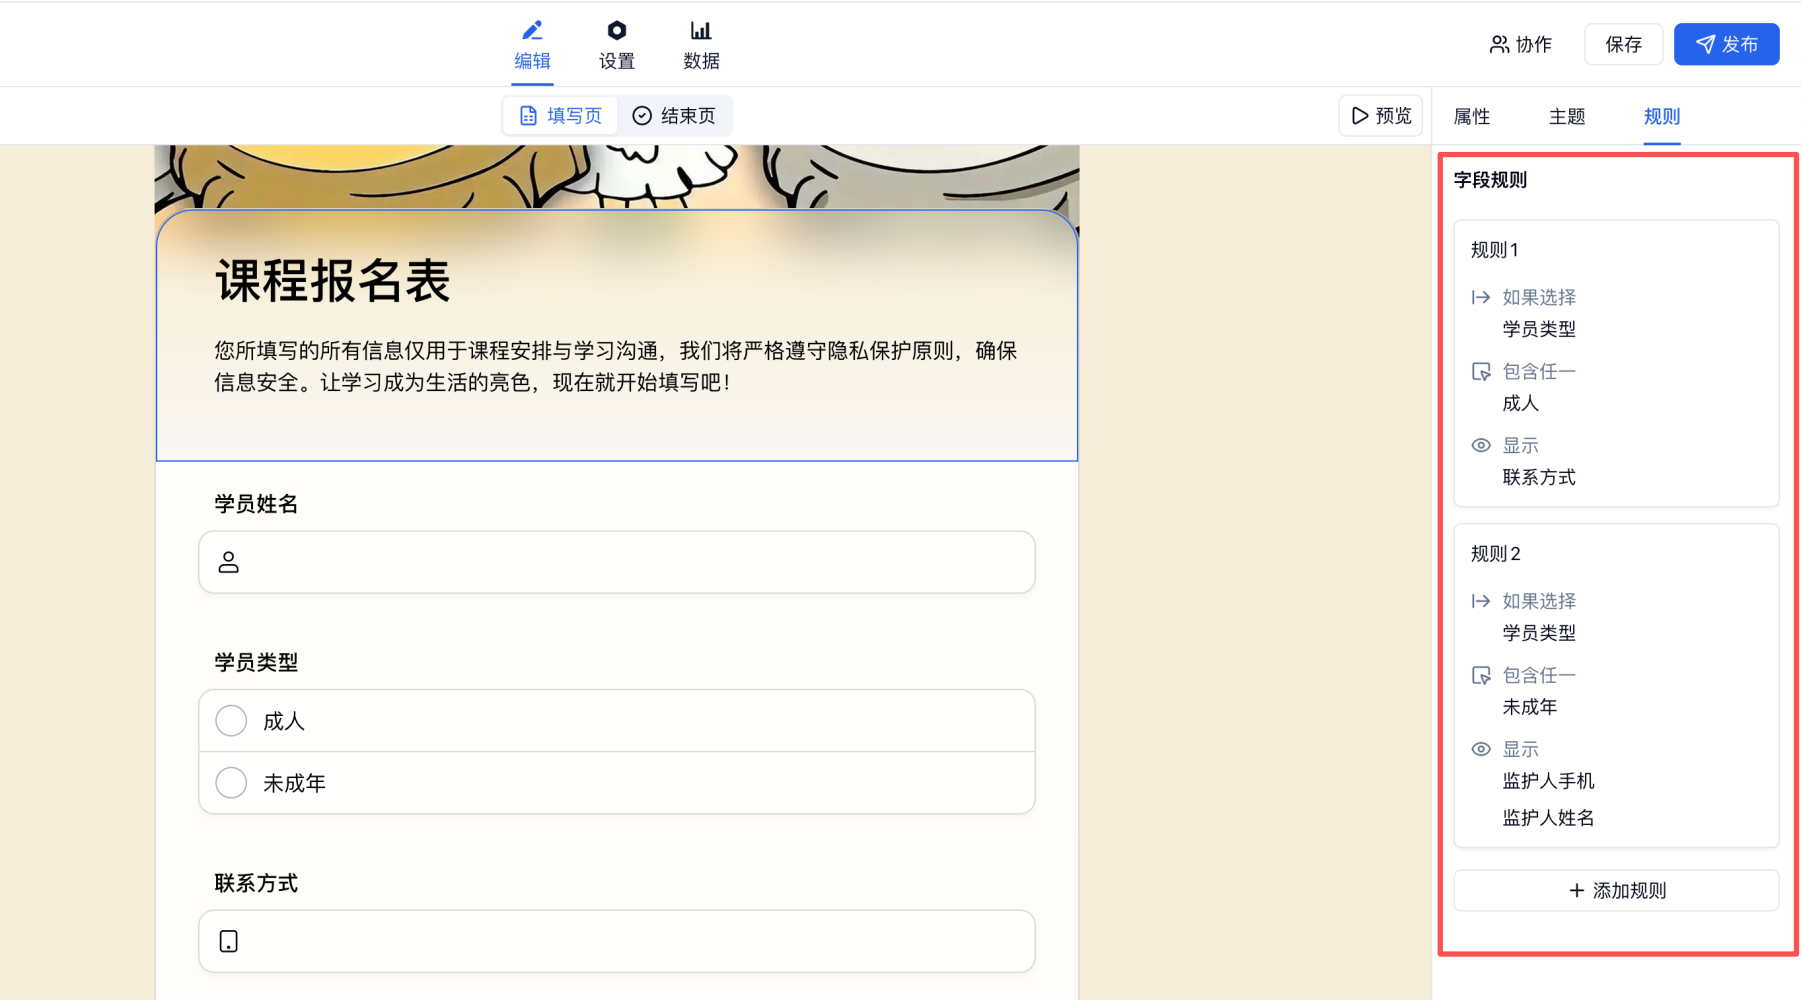The width and height of the screenshot is (1801, 1000).
Task: Click the arrow icon beside Rule 1 condition
Action: coord(1481,298)
